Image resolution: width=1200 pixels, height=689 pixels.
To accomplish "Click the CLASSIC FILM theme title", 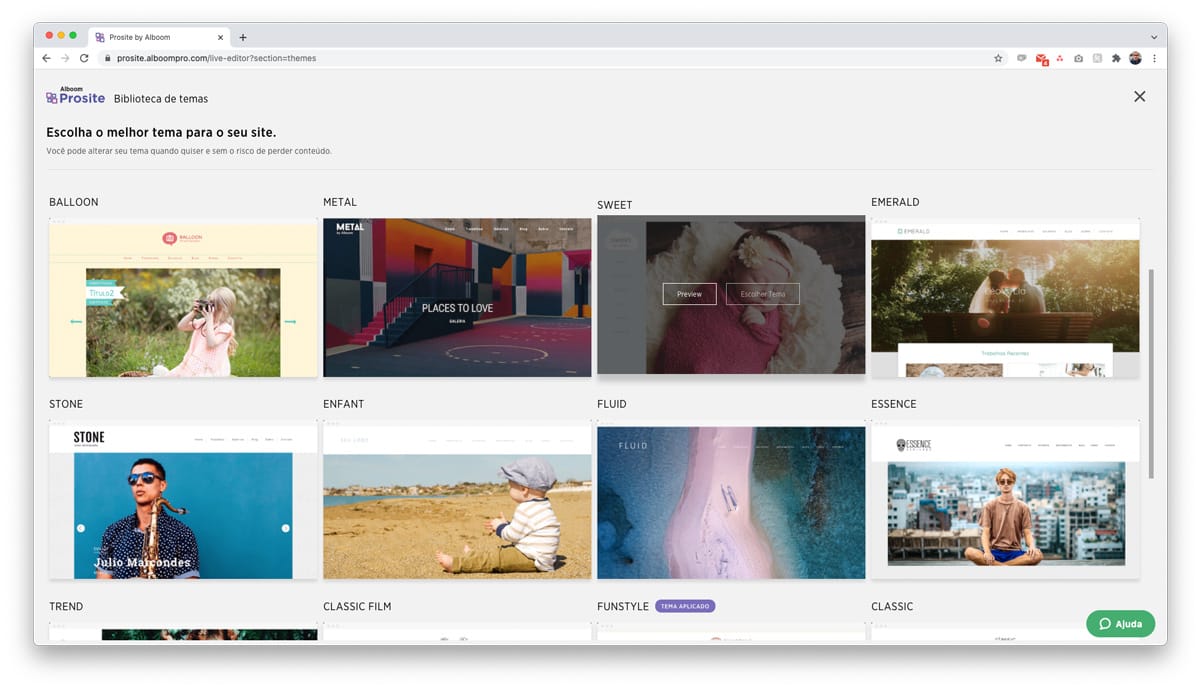I will point(357,606).
